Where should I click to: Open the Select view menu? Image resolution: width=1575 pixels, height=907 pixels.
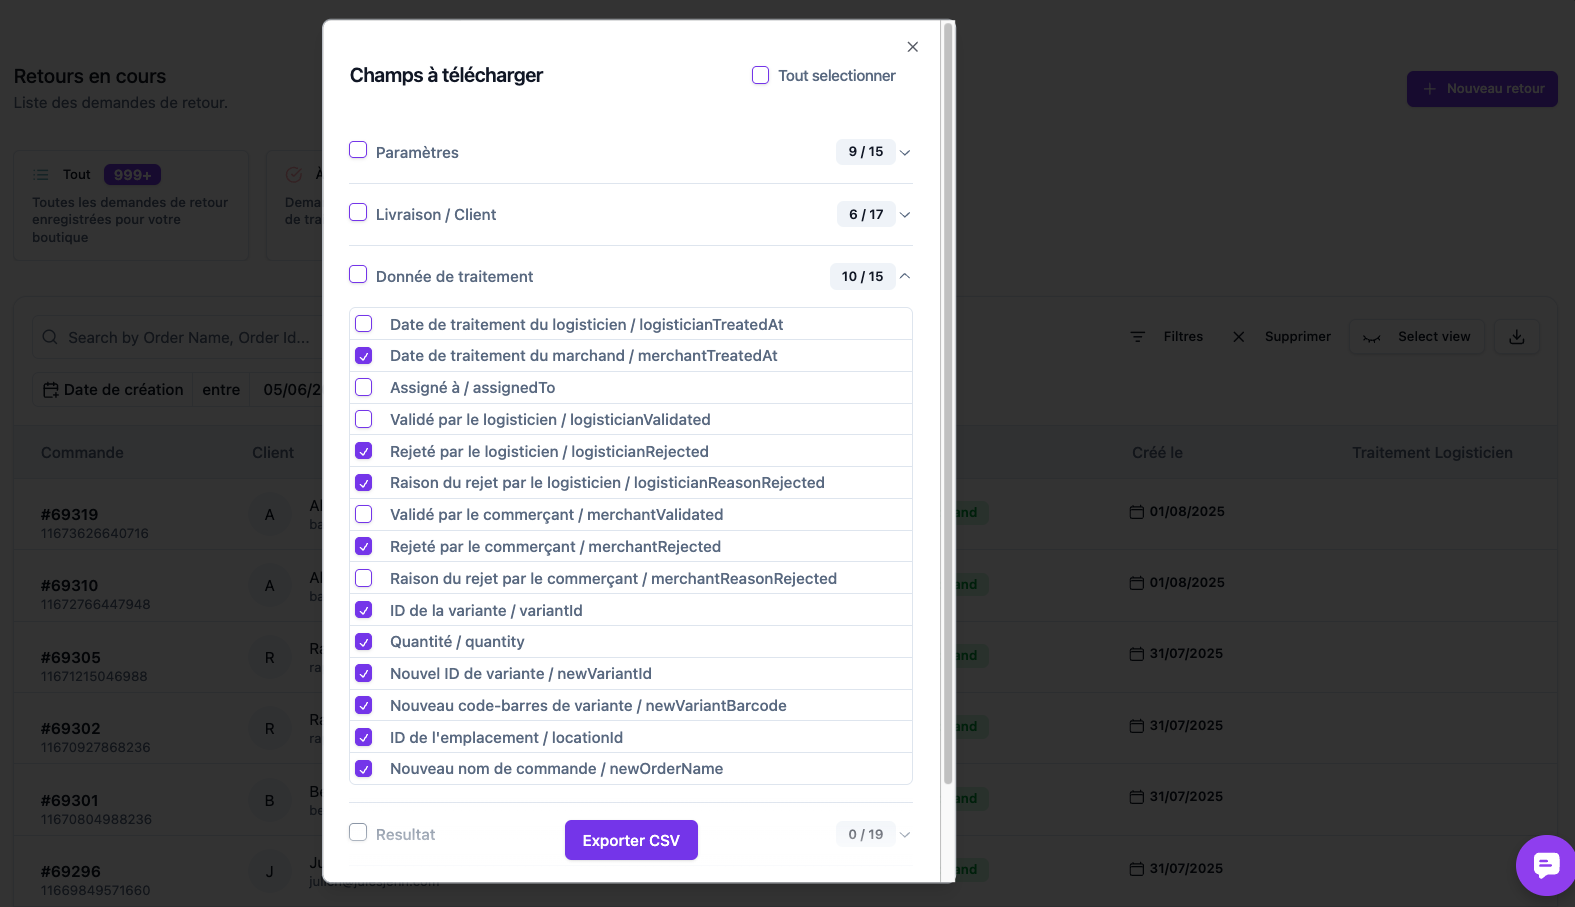click(1417, 337)
